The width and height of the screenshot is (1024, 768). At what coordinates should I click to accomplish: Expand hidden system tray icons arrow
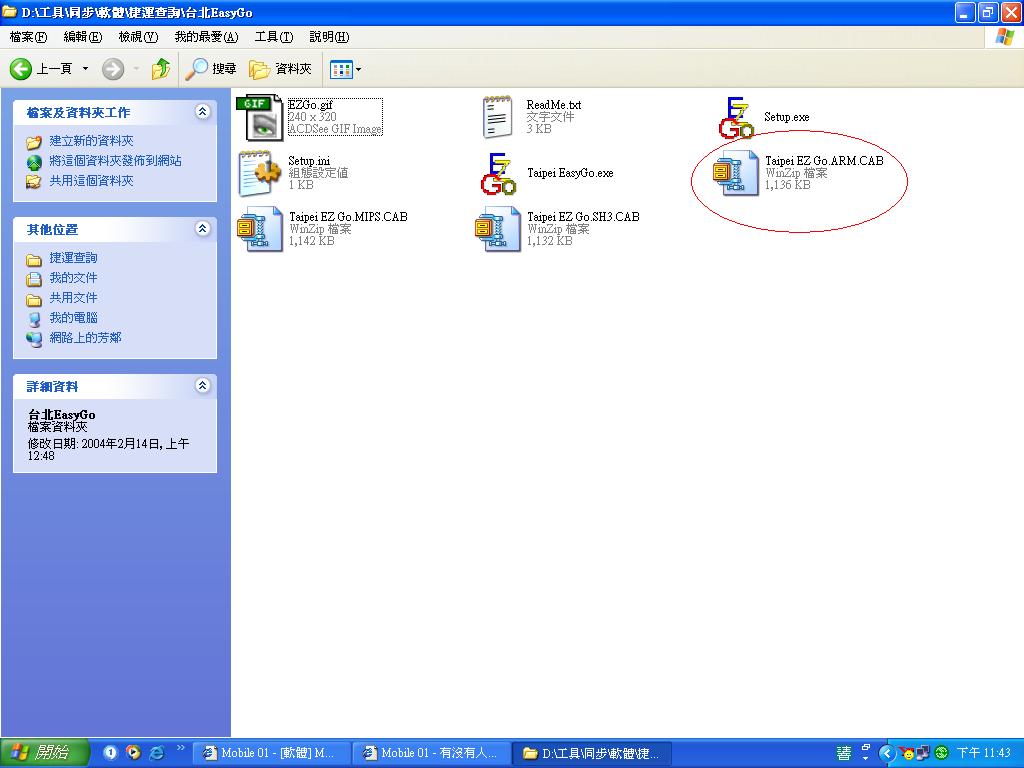(886, 753)
